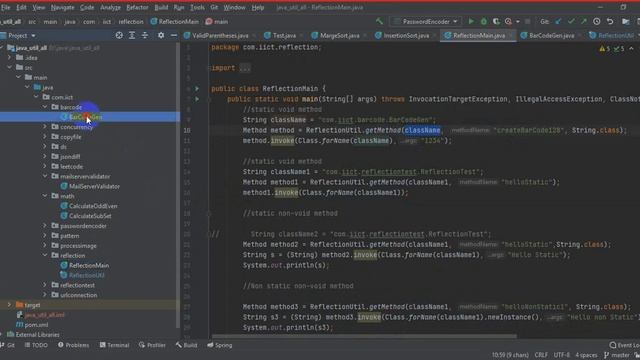
Task: Open Project Structure folder icon in toolbar
Action: [626, 21]
